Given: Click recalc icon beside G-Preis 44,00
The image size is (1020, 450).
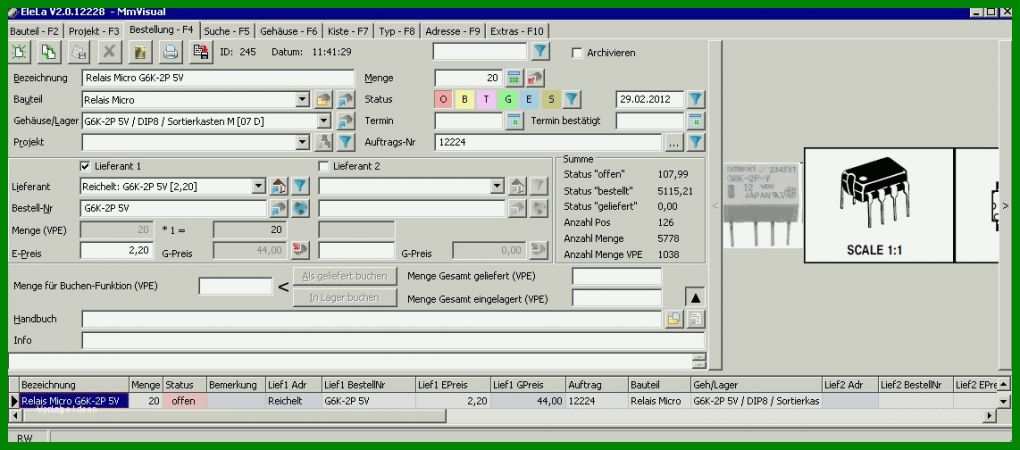Looking at the screenshot, I should [300, 250].
